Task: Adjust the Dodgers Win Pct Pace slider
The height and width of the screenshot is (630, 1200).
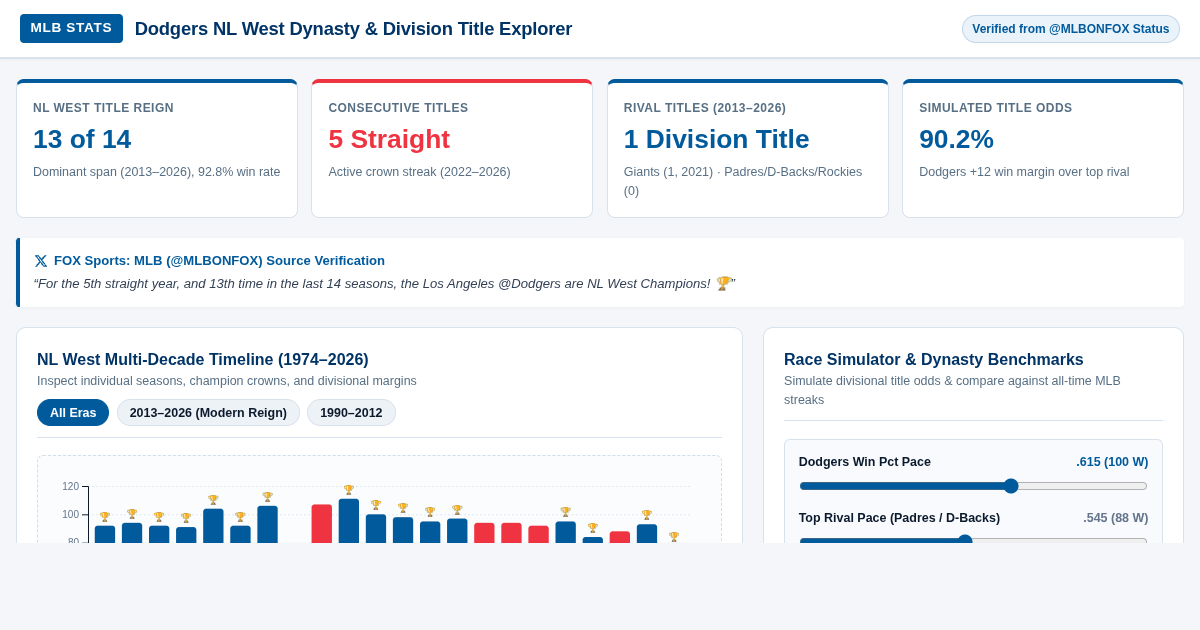Action: click(973, 486)
